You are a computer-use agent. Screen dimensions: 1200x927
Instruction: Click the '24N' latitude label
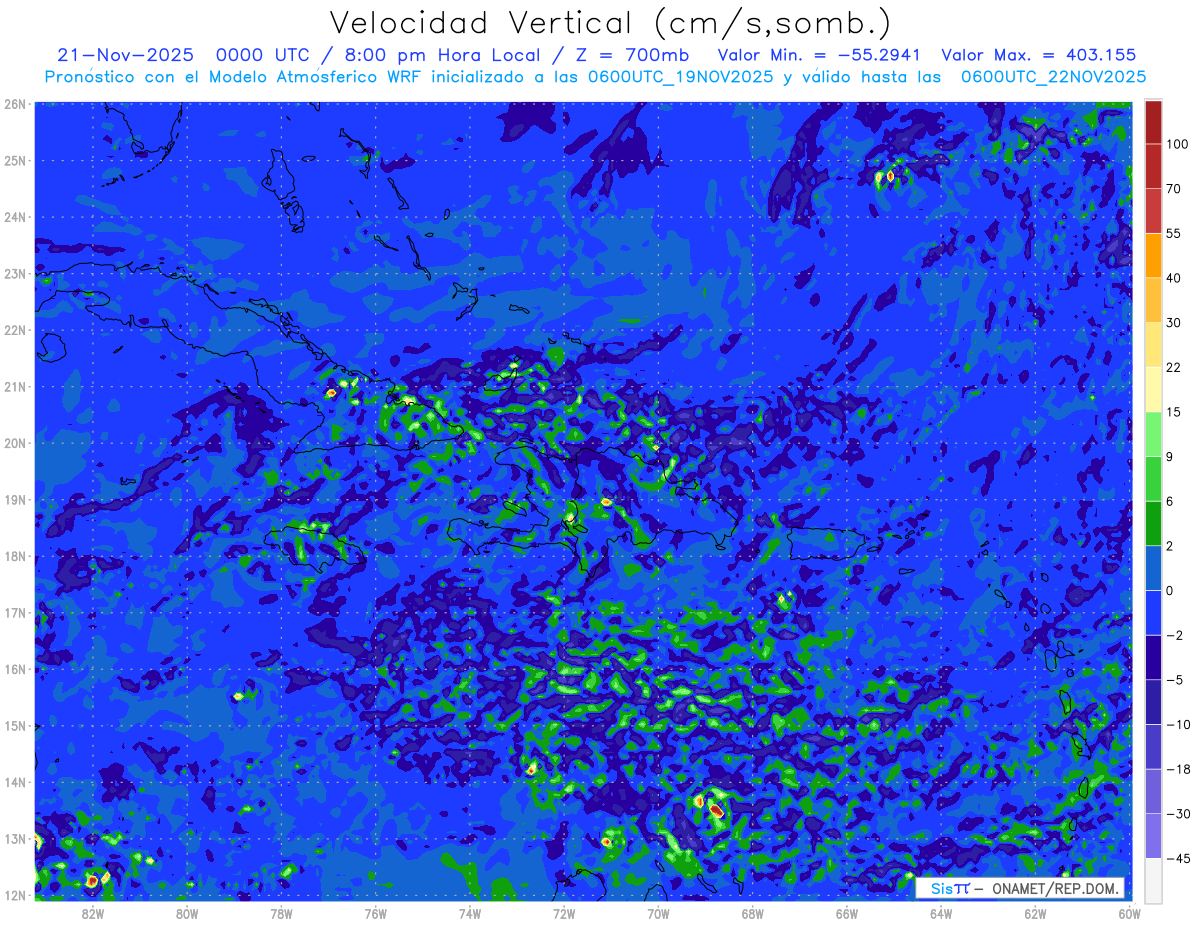14,217
